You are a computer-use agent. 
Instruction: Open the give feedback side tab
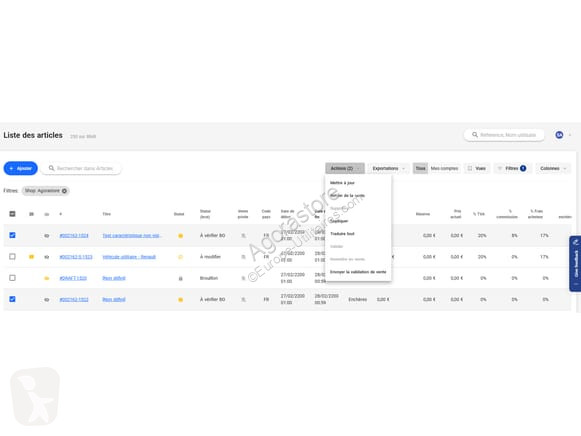[x=575, y=263]
